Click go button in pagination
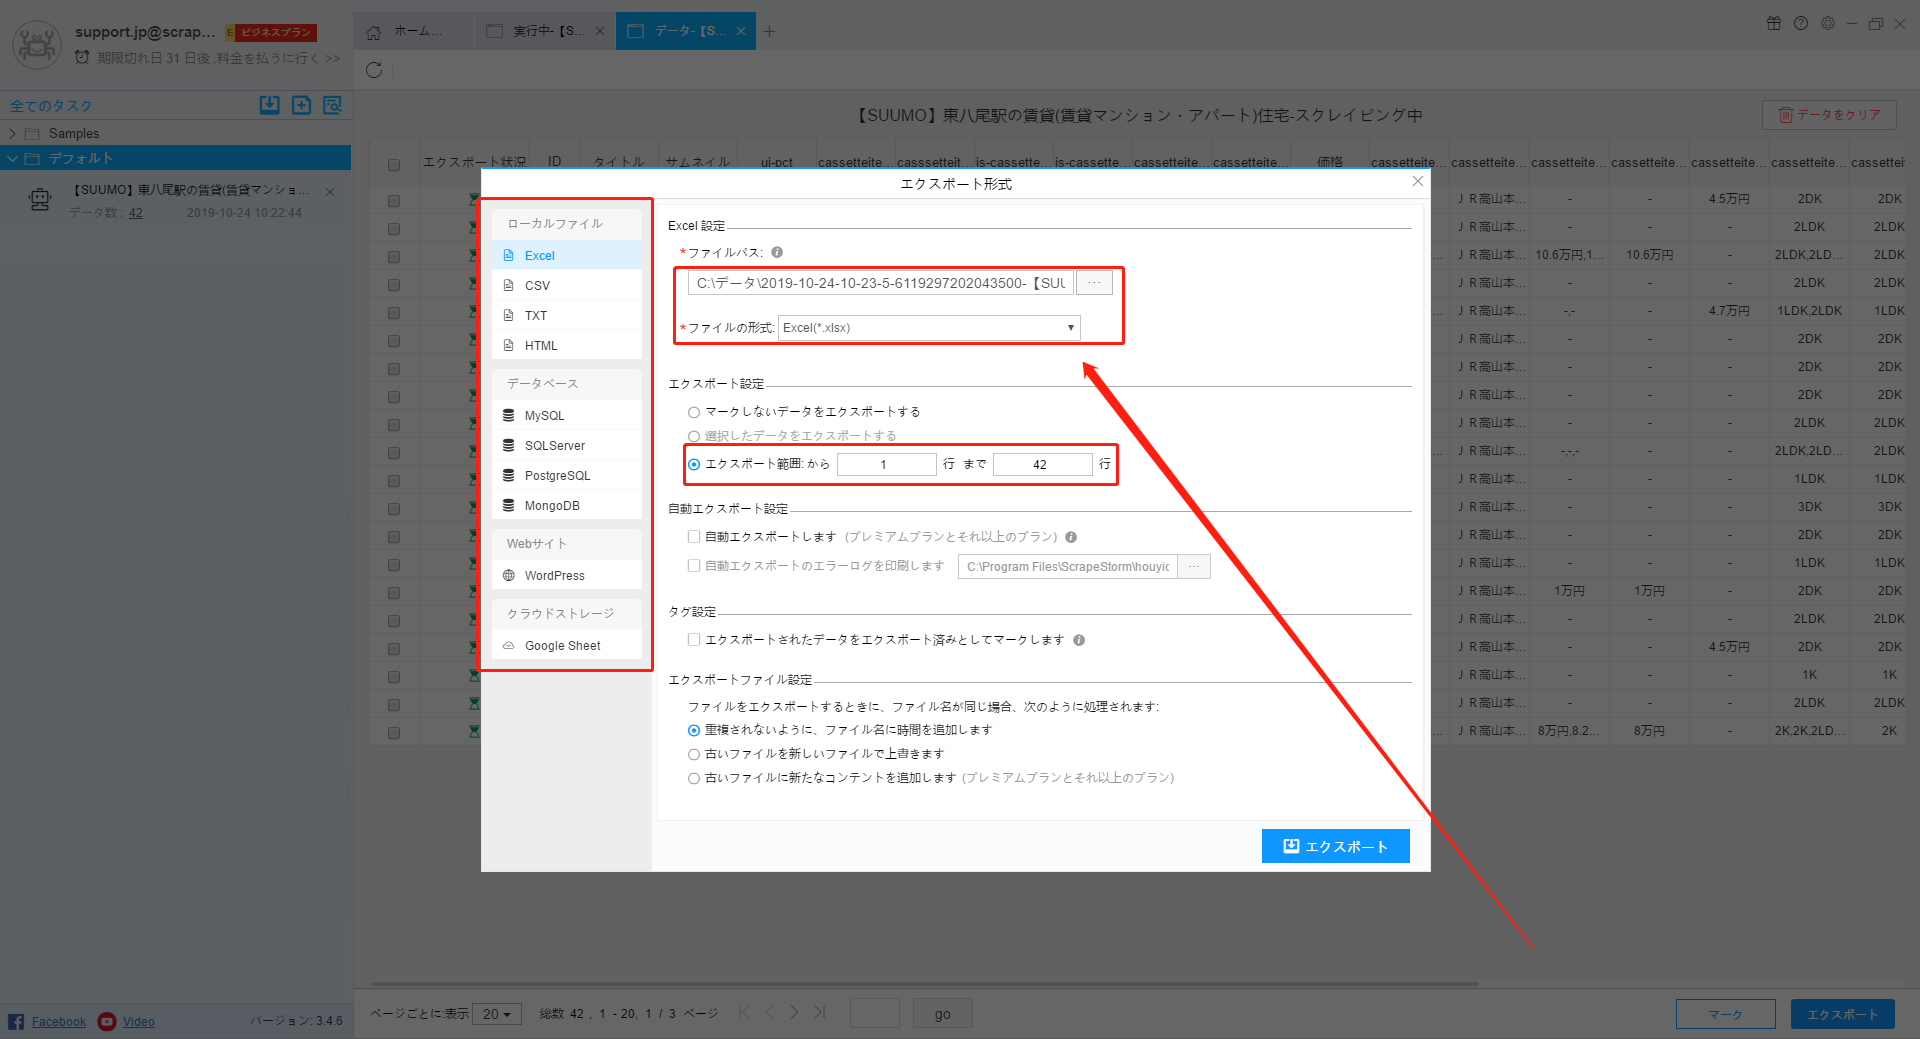Image resolution: width=1920 pixels, height=1039 pixels. click(942, 1014)
